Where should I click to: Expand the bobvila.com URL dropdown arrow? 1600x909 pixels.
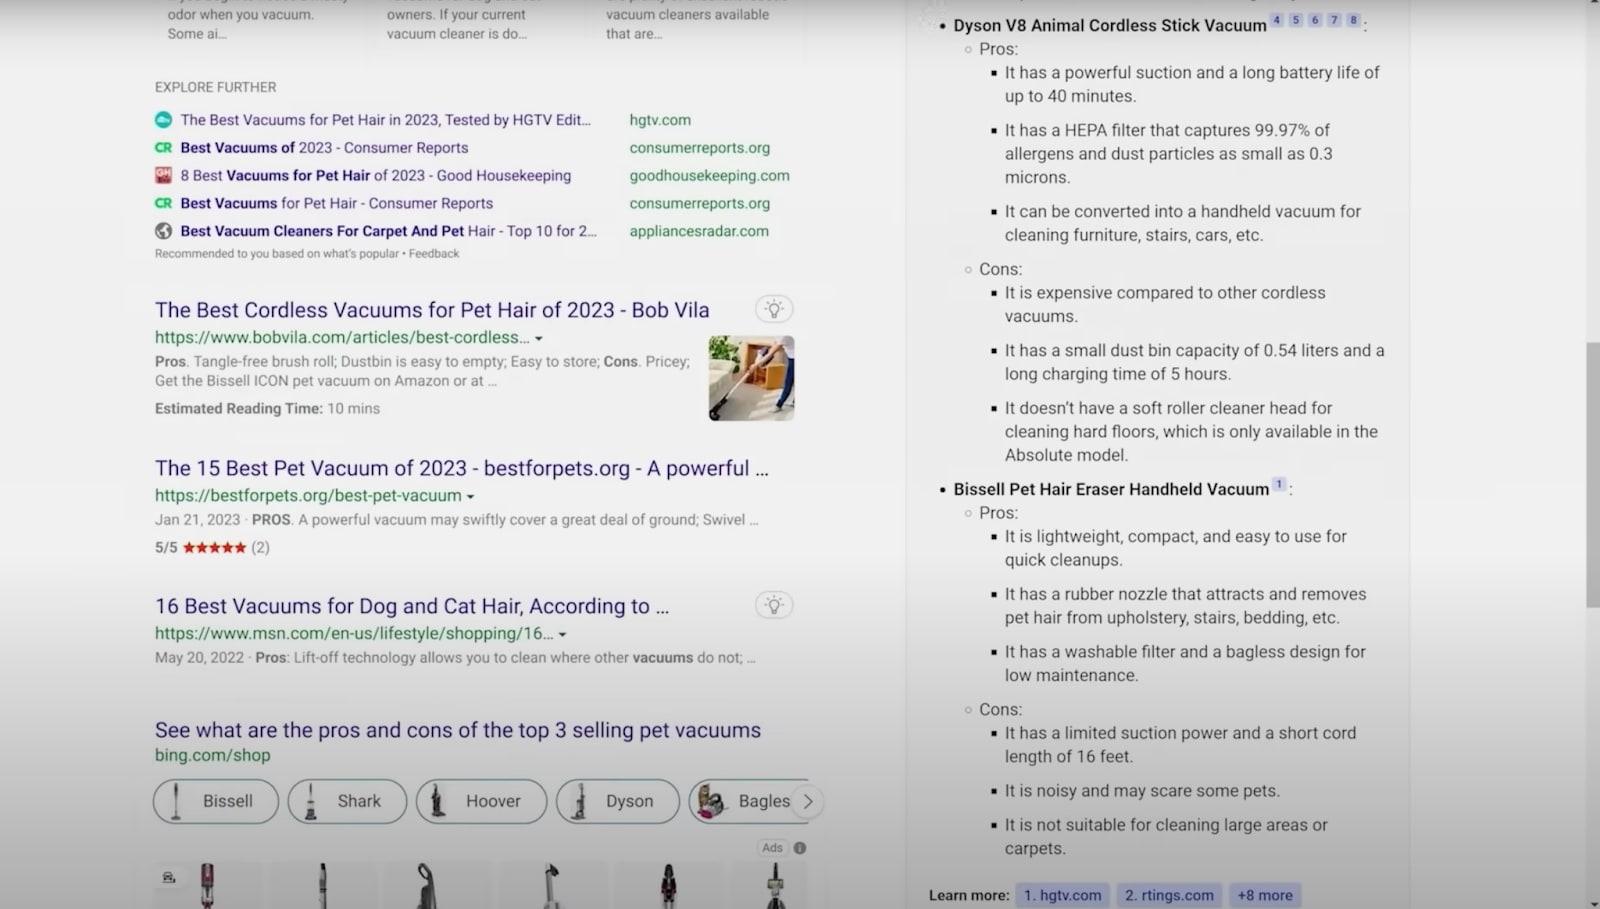click(x=539, y=339)
